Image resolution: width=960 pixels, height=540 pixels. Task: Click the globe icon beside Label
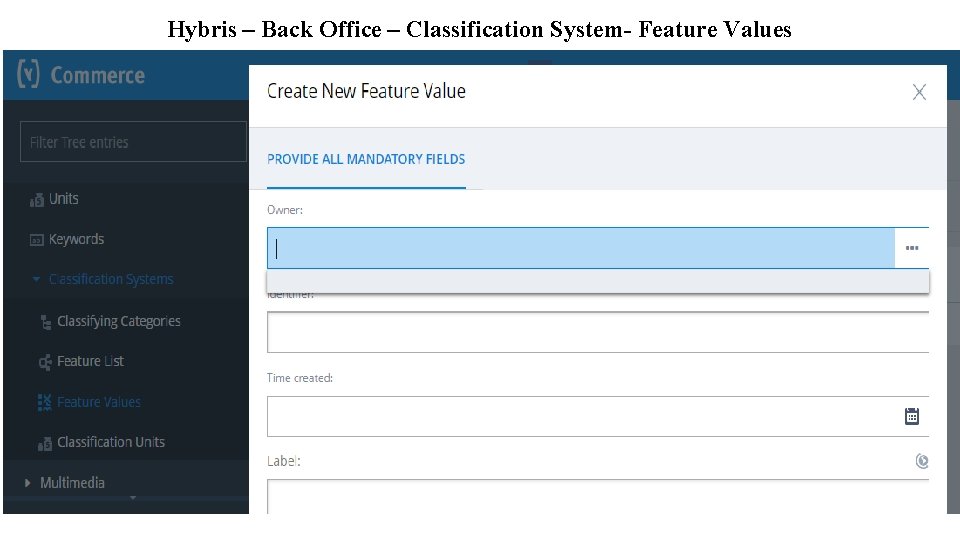pyautogui.click(x=921, y=461)
